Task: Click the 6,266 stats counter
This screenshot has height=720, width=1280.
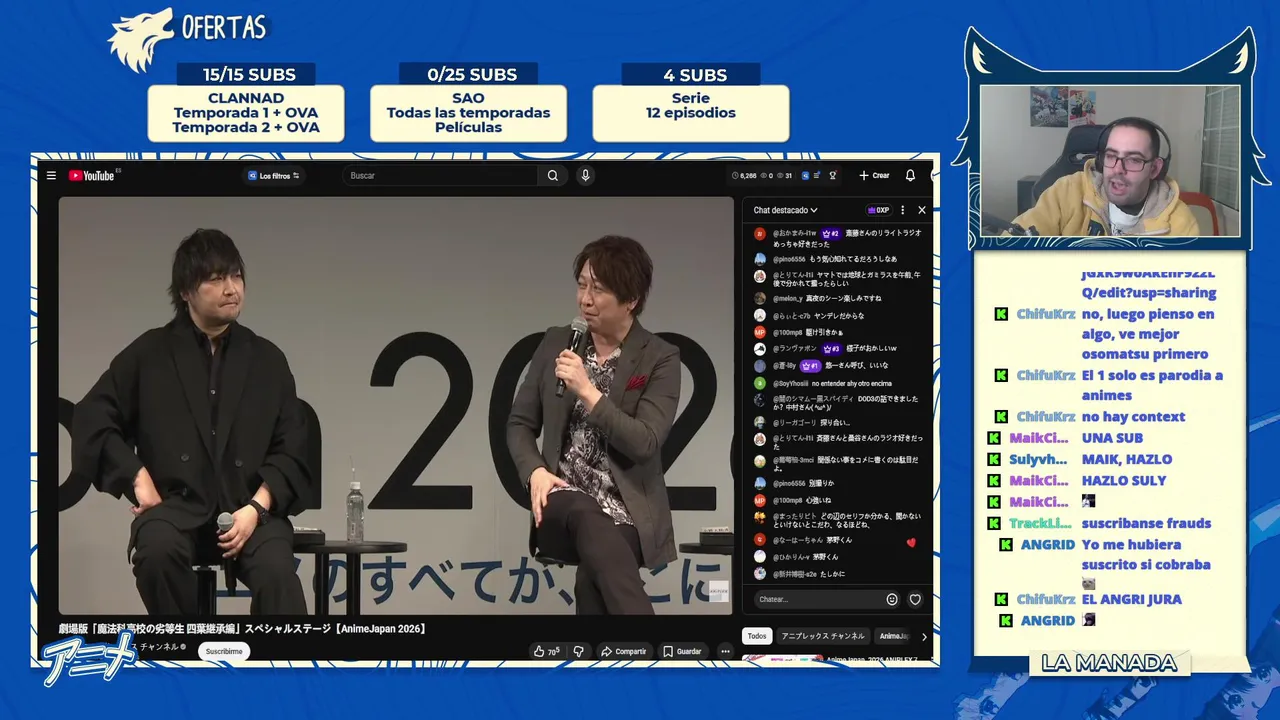Action: coord(746,175)
